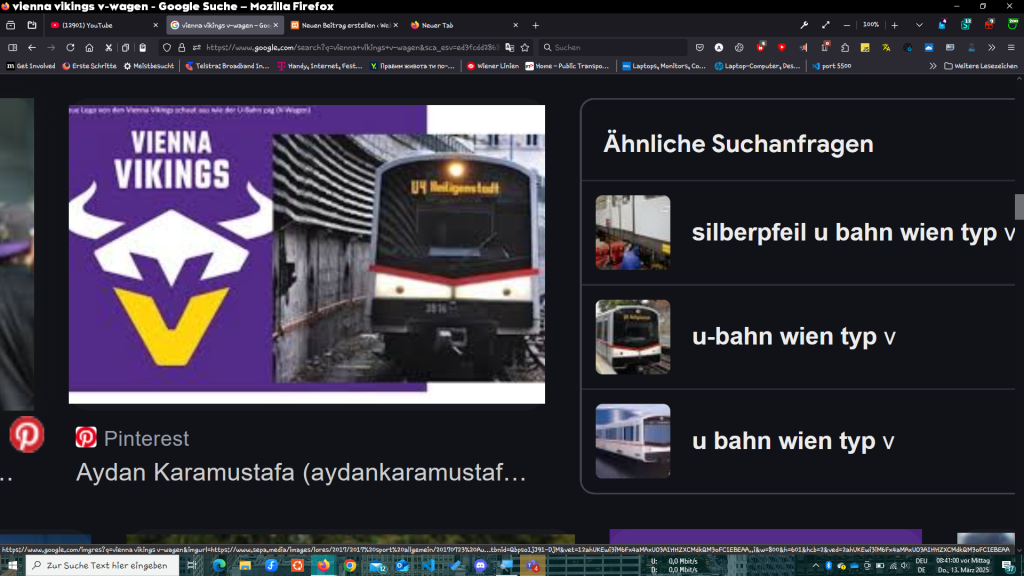1024x576 pixels.
Task: Open the Firefox hamburger menu
Action: (1010, 48)
